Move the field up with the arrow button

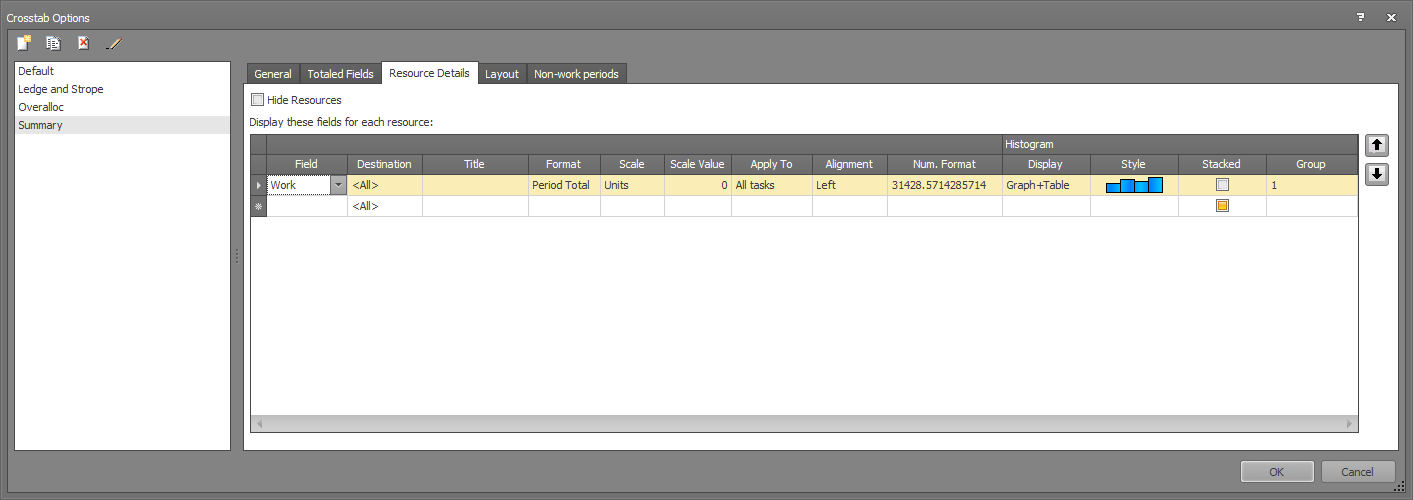click(x=1377, y=145)
